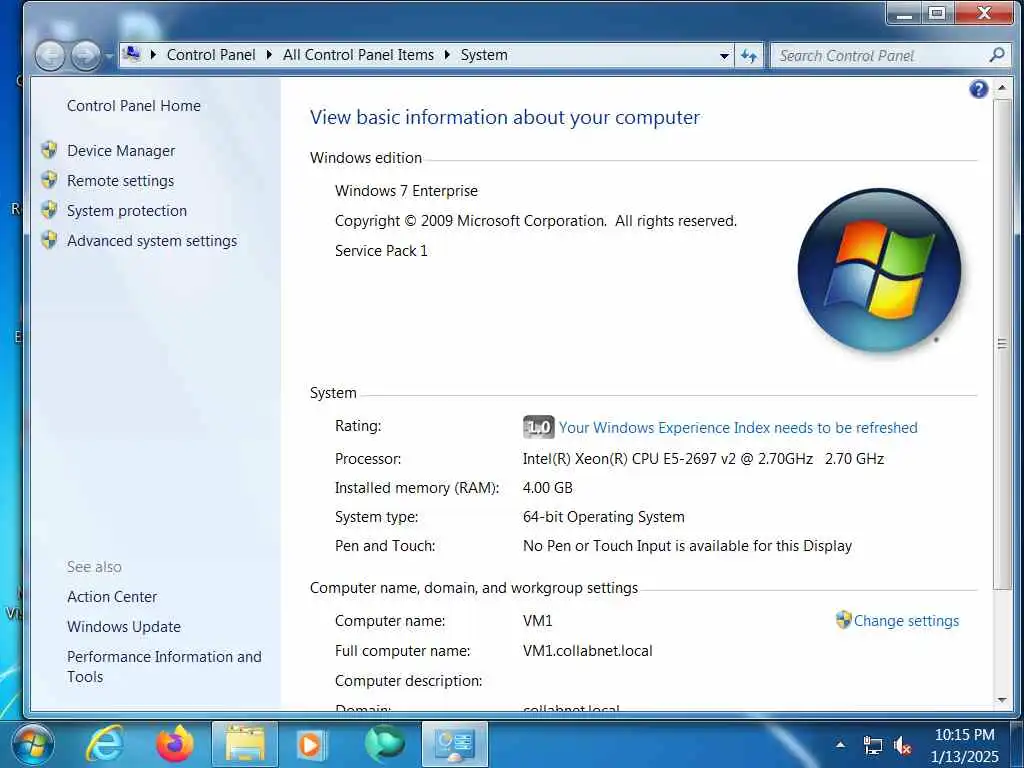Click the processor value Intel(R) Xeon(R) text
The image size is (1024, 768).
tap(703, 459)
